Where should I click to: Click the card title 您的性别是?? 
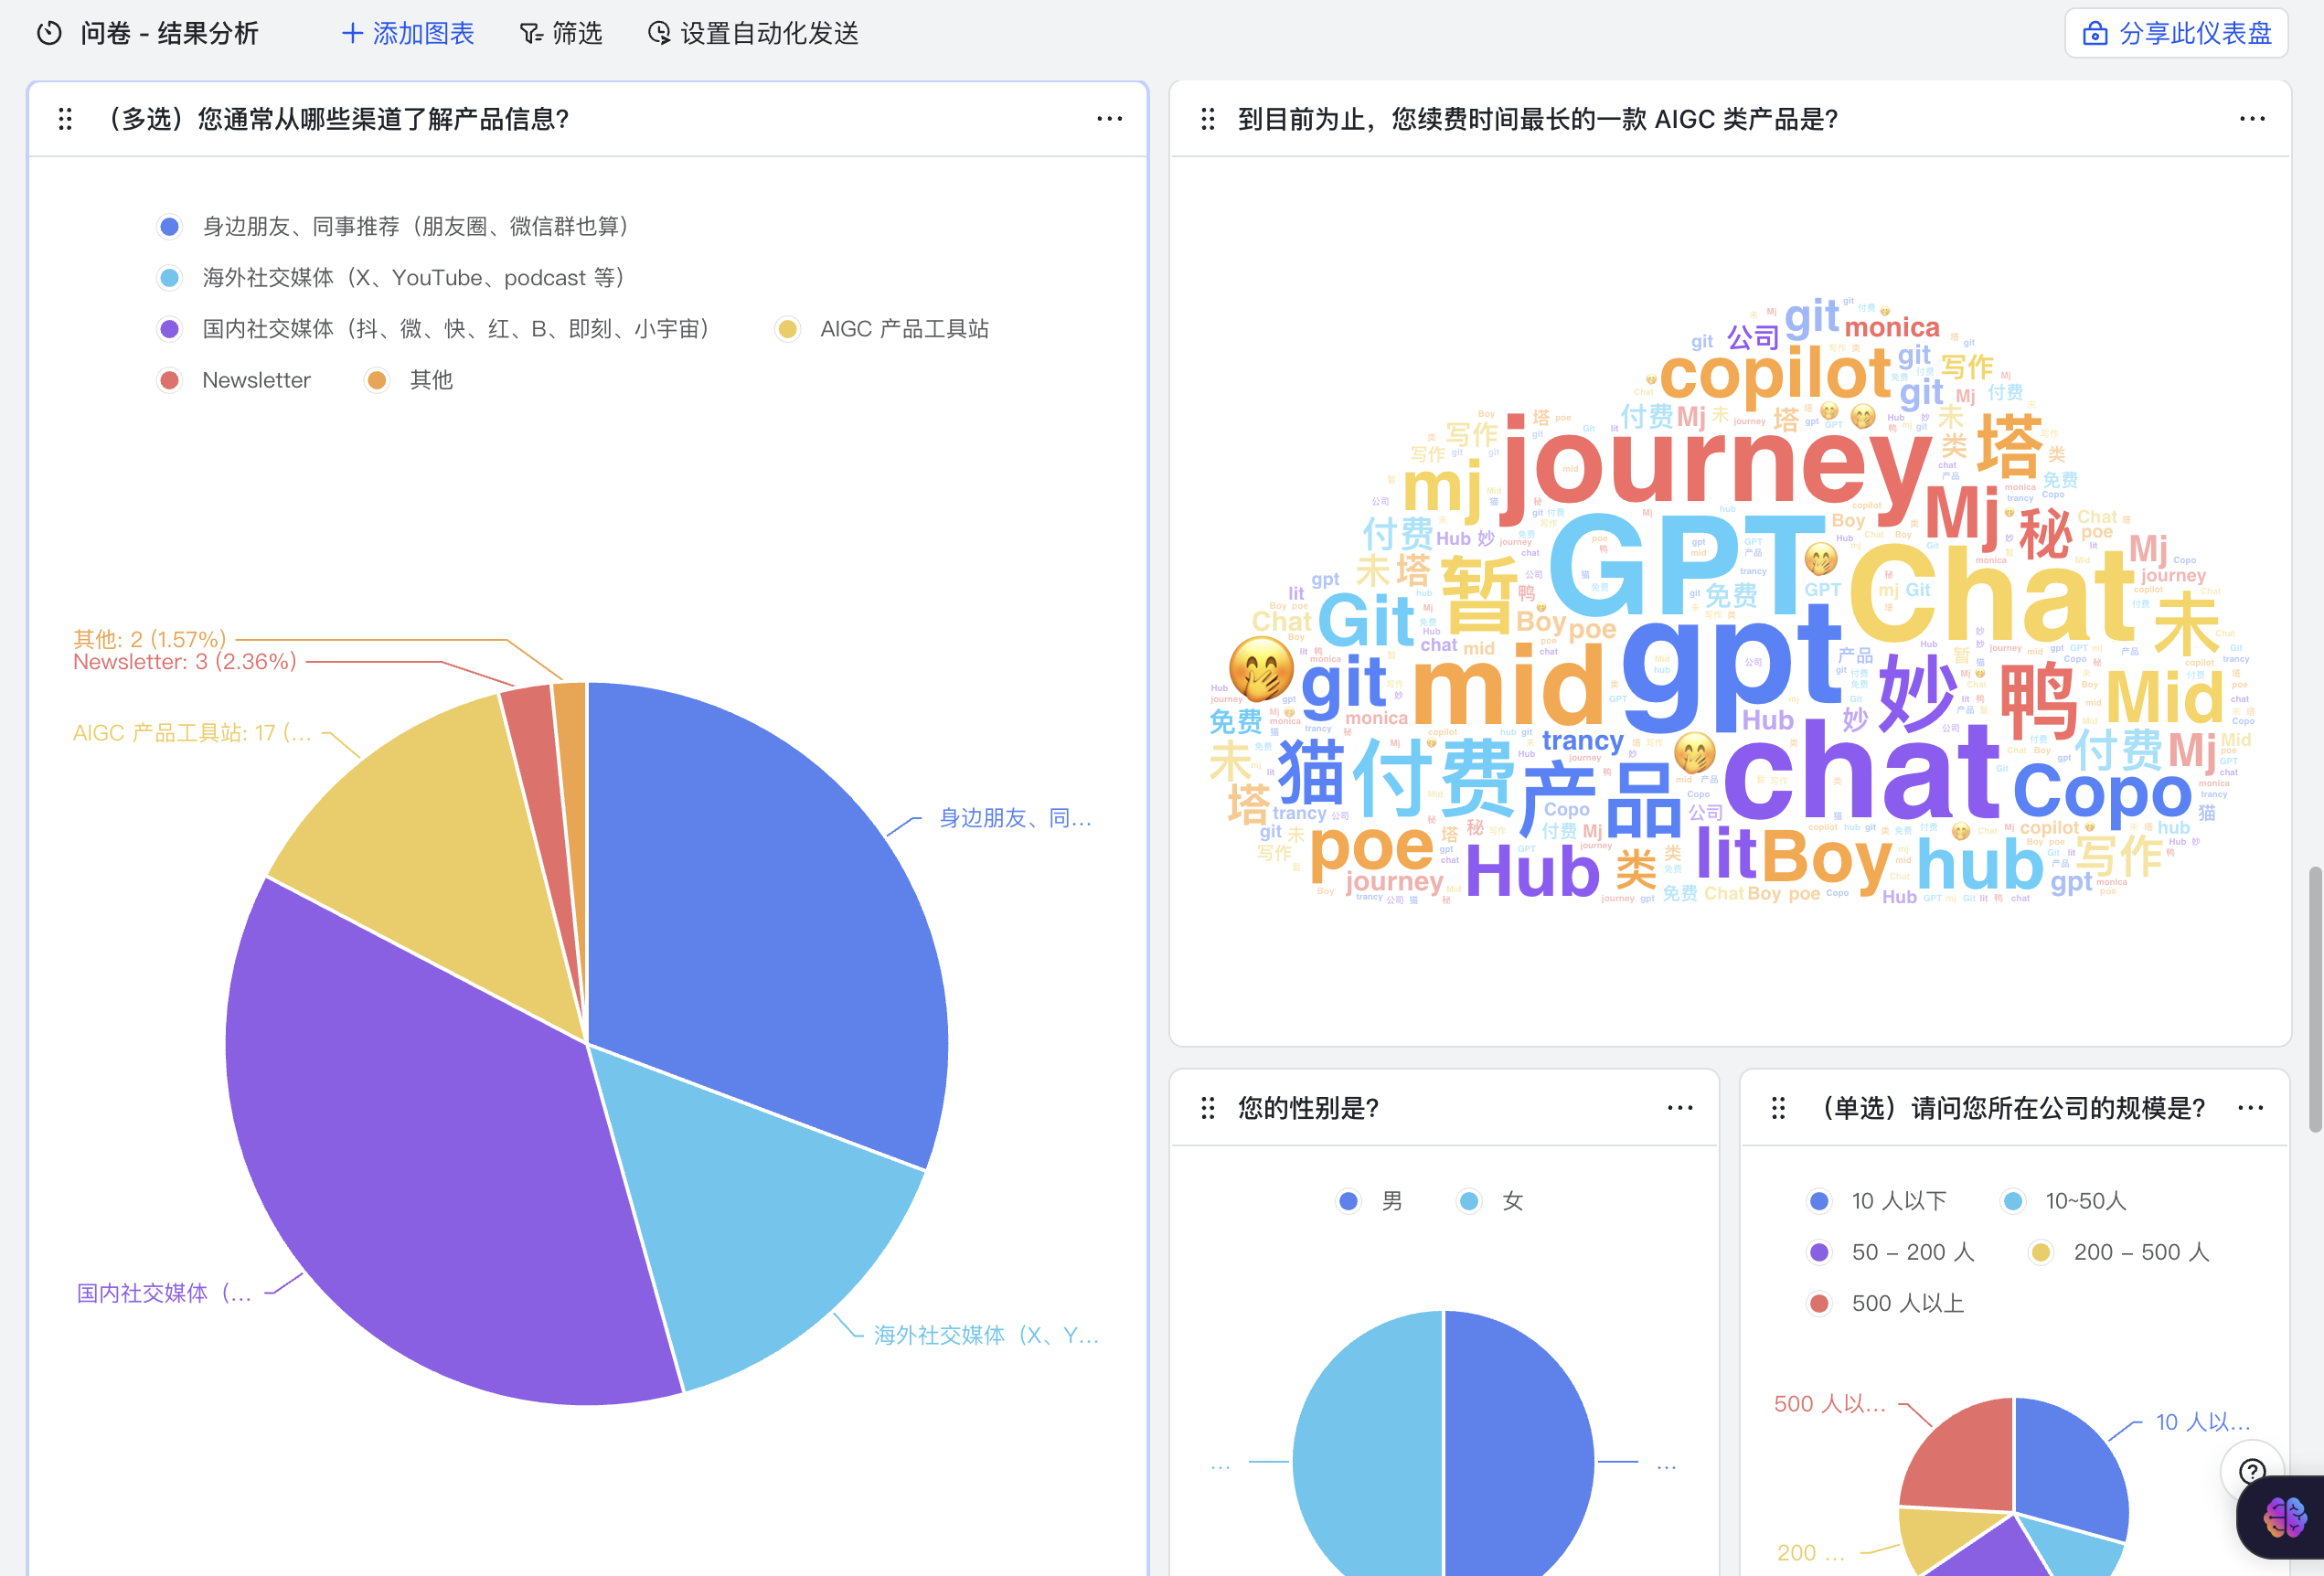(1308, 1108)
